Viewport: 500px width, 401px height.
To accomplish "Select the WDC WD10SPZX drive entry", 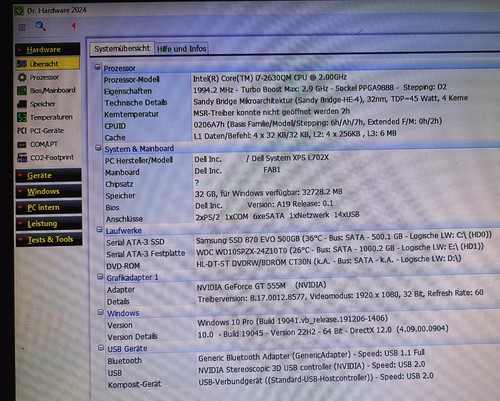I will click(x=340, y=249).
